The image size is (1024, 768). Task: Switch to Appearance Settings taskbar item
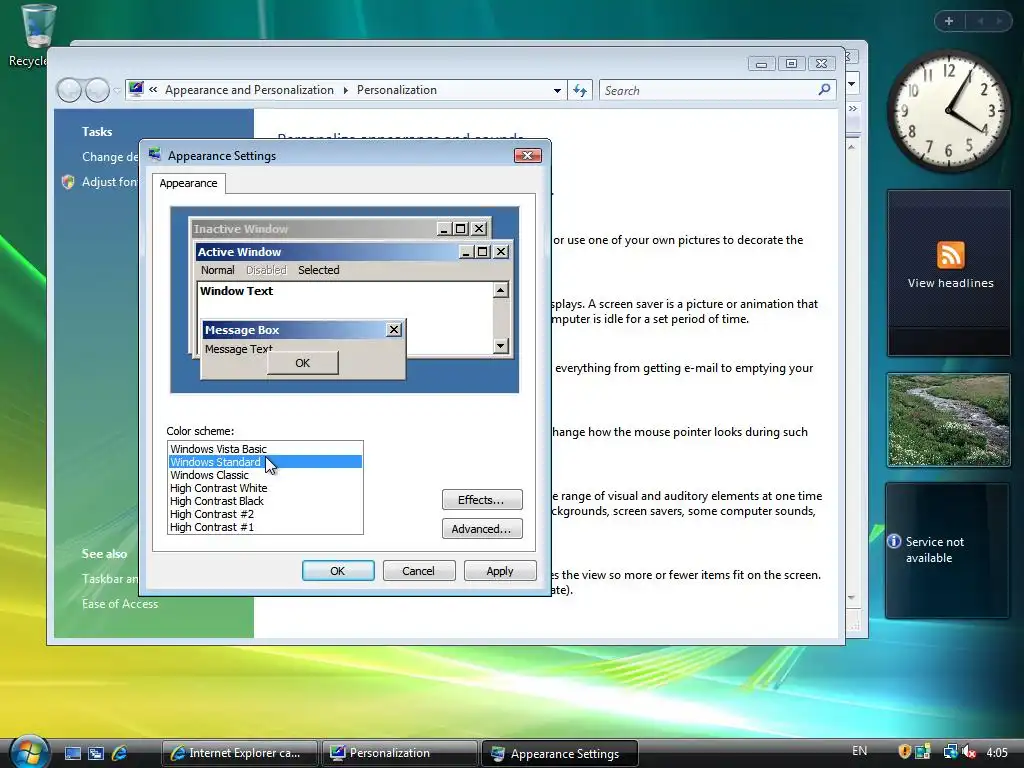(560, 754)
